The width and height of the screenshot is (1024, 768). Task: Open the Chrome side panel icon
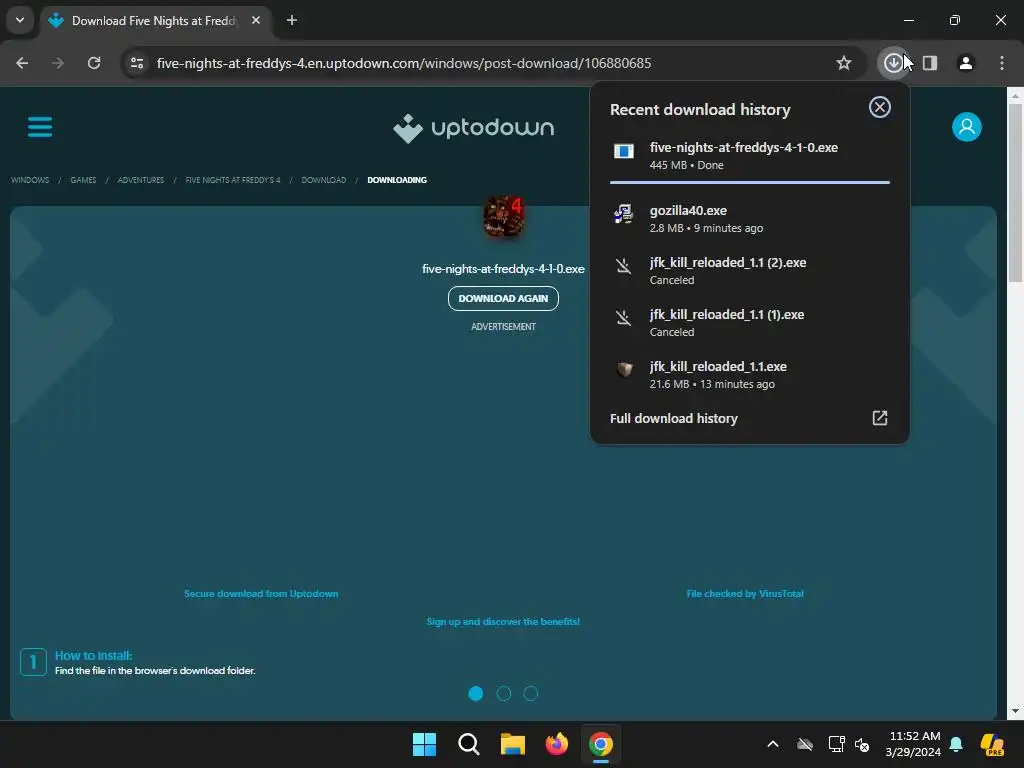(930, 63)
